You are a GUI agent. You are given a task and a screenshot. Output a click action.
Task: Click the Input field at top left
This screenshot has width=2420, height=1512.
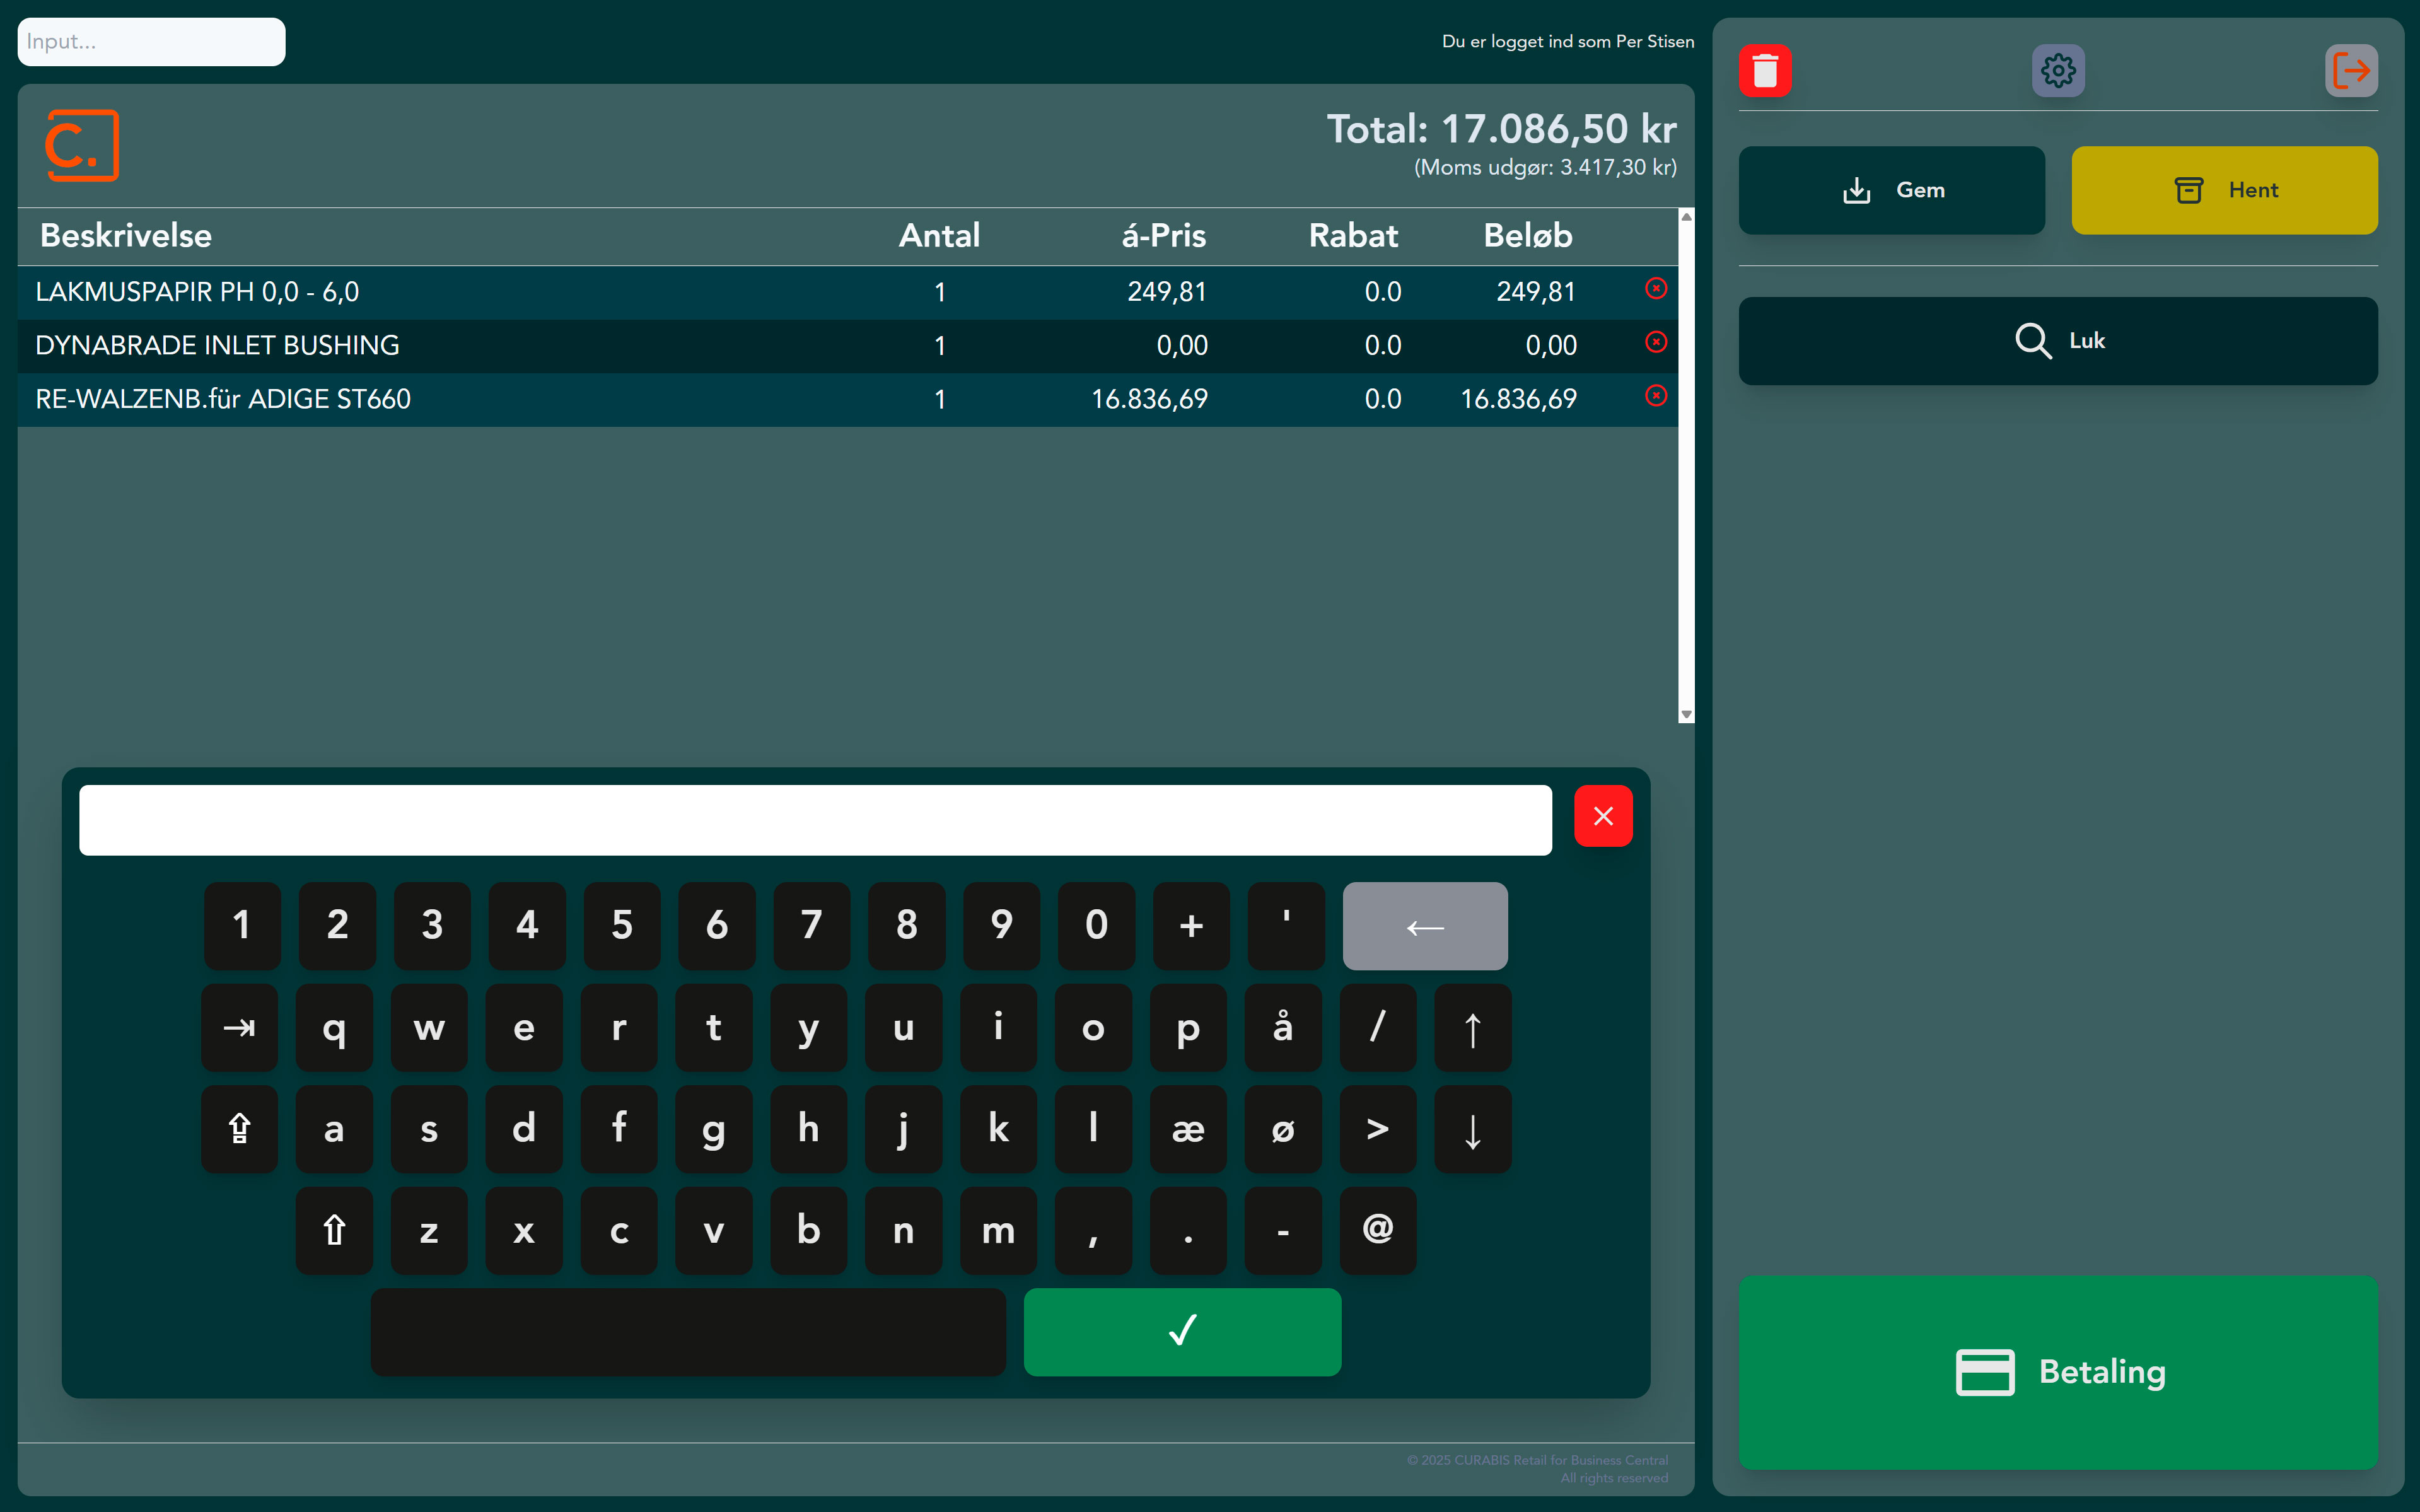pos(151,42)
